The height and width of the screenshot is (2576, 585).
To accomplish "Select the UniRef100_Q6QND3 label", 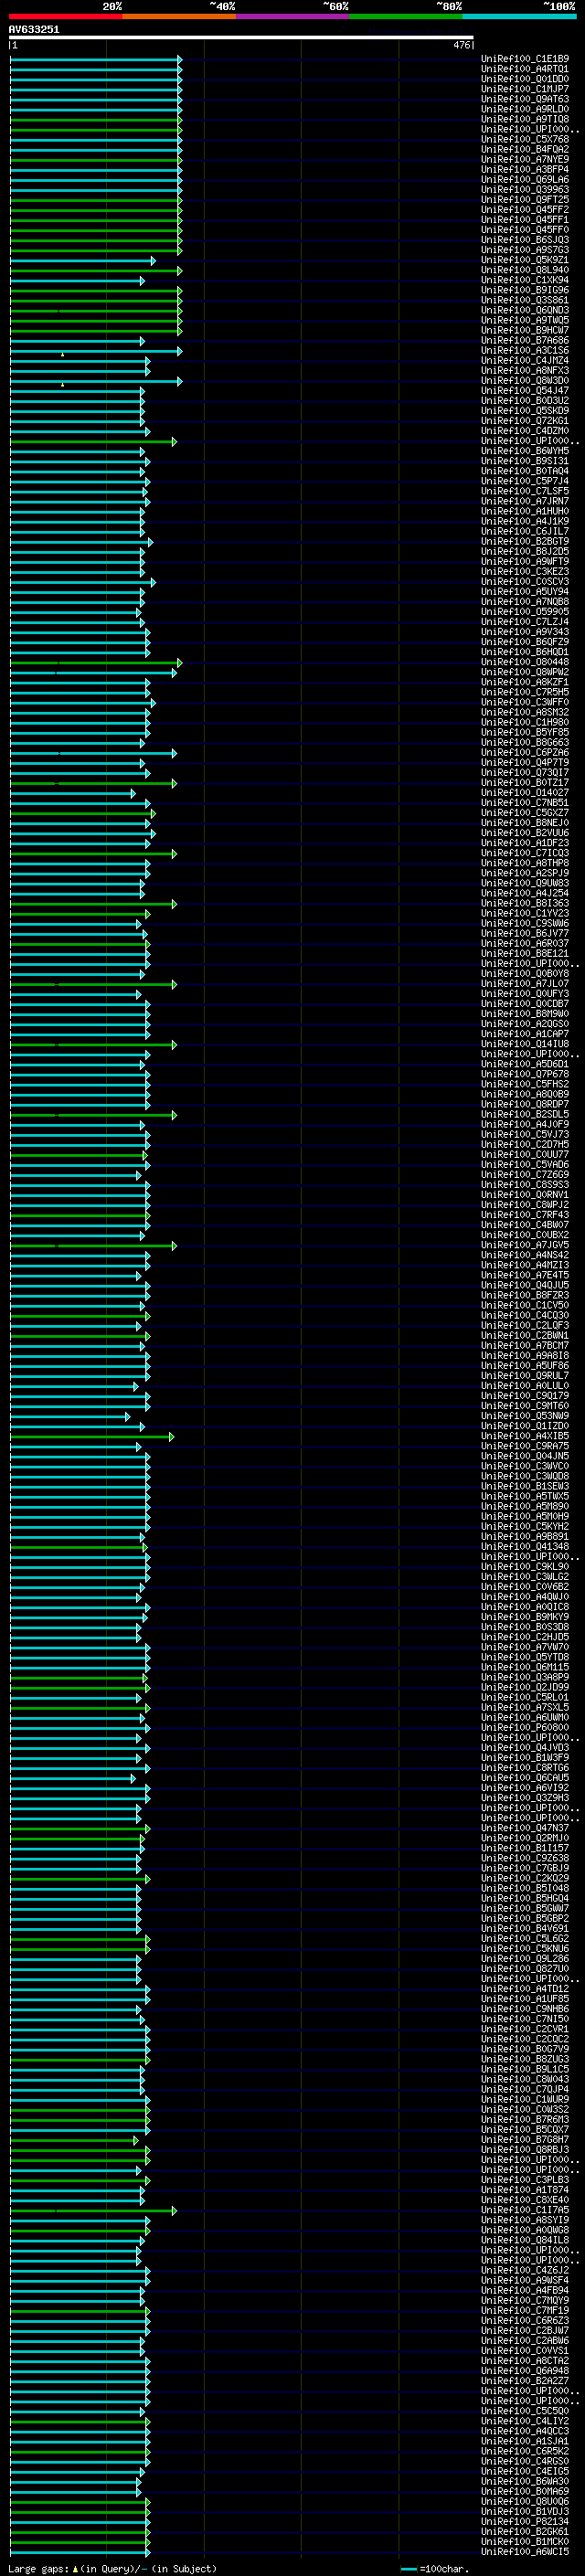I will (x=525, y=310).
